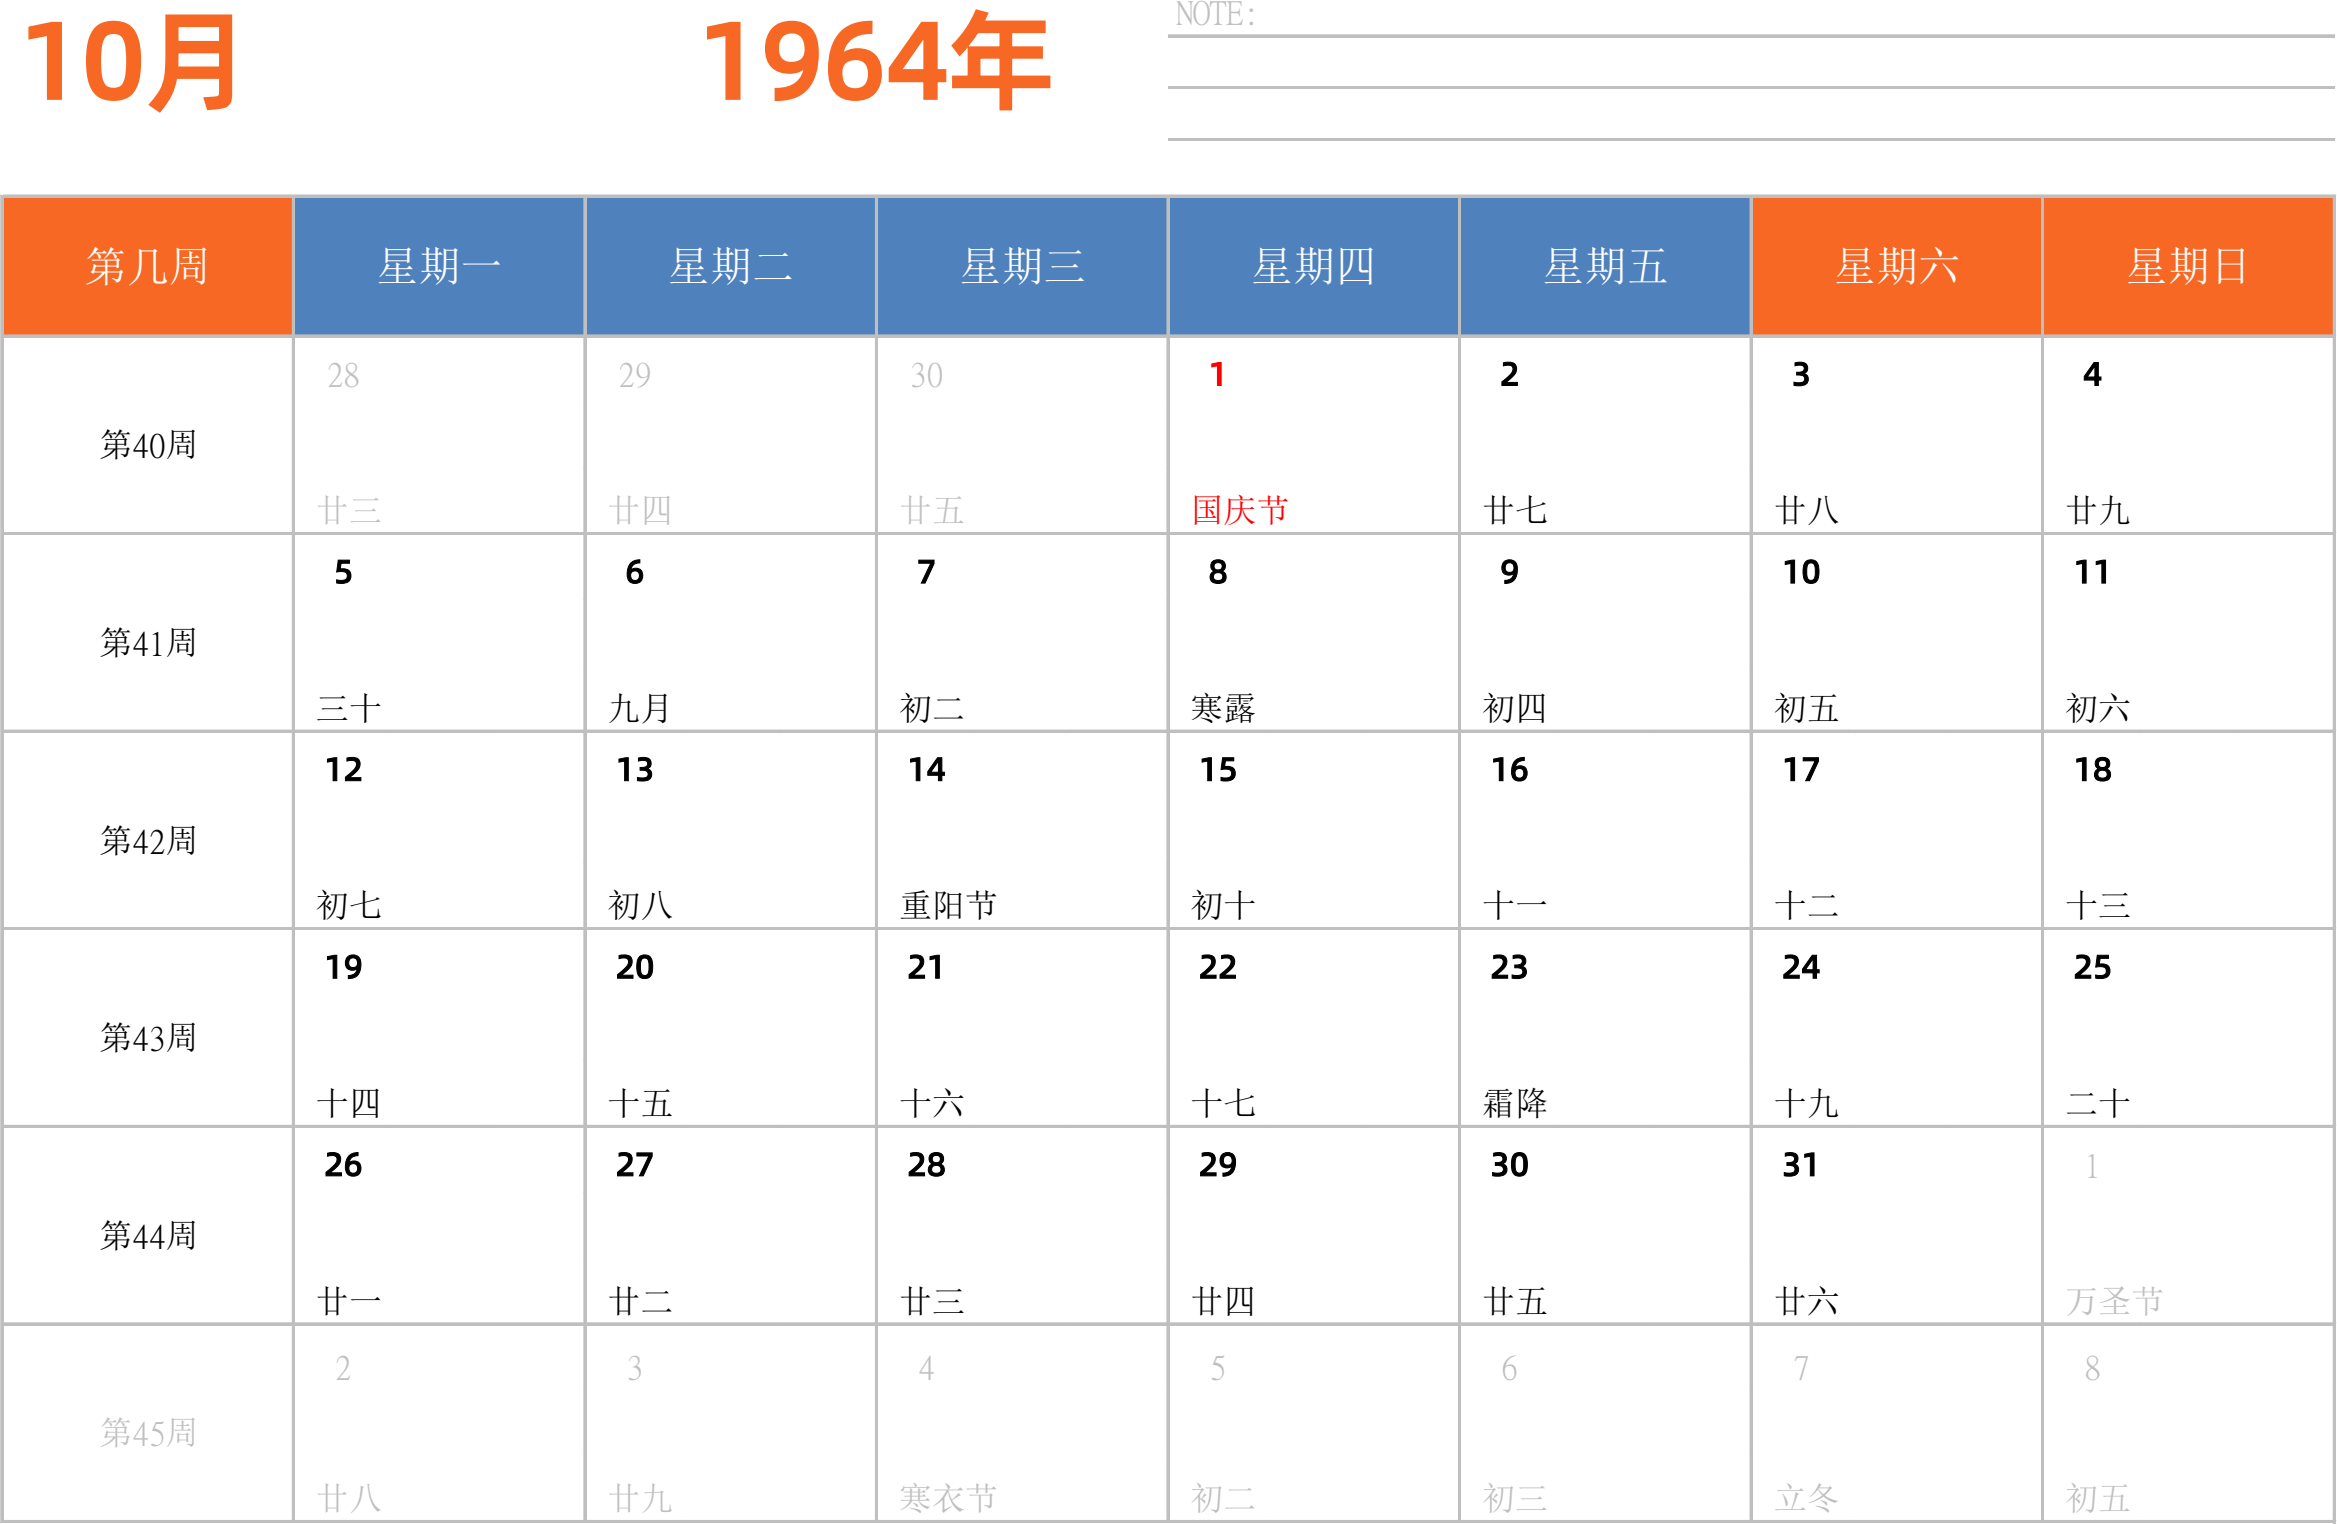Click the 第42周 week label
This screenshot has width=2337, height=1524.
tap(148, 841)
